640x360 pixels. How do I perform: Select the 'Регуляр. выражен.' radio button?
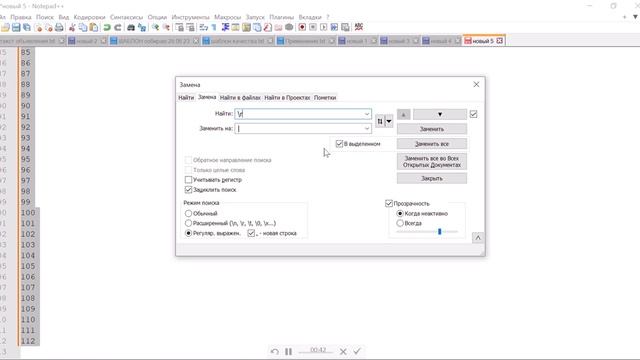point(188,233)
